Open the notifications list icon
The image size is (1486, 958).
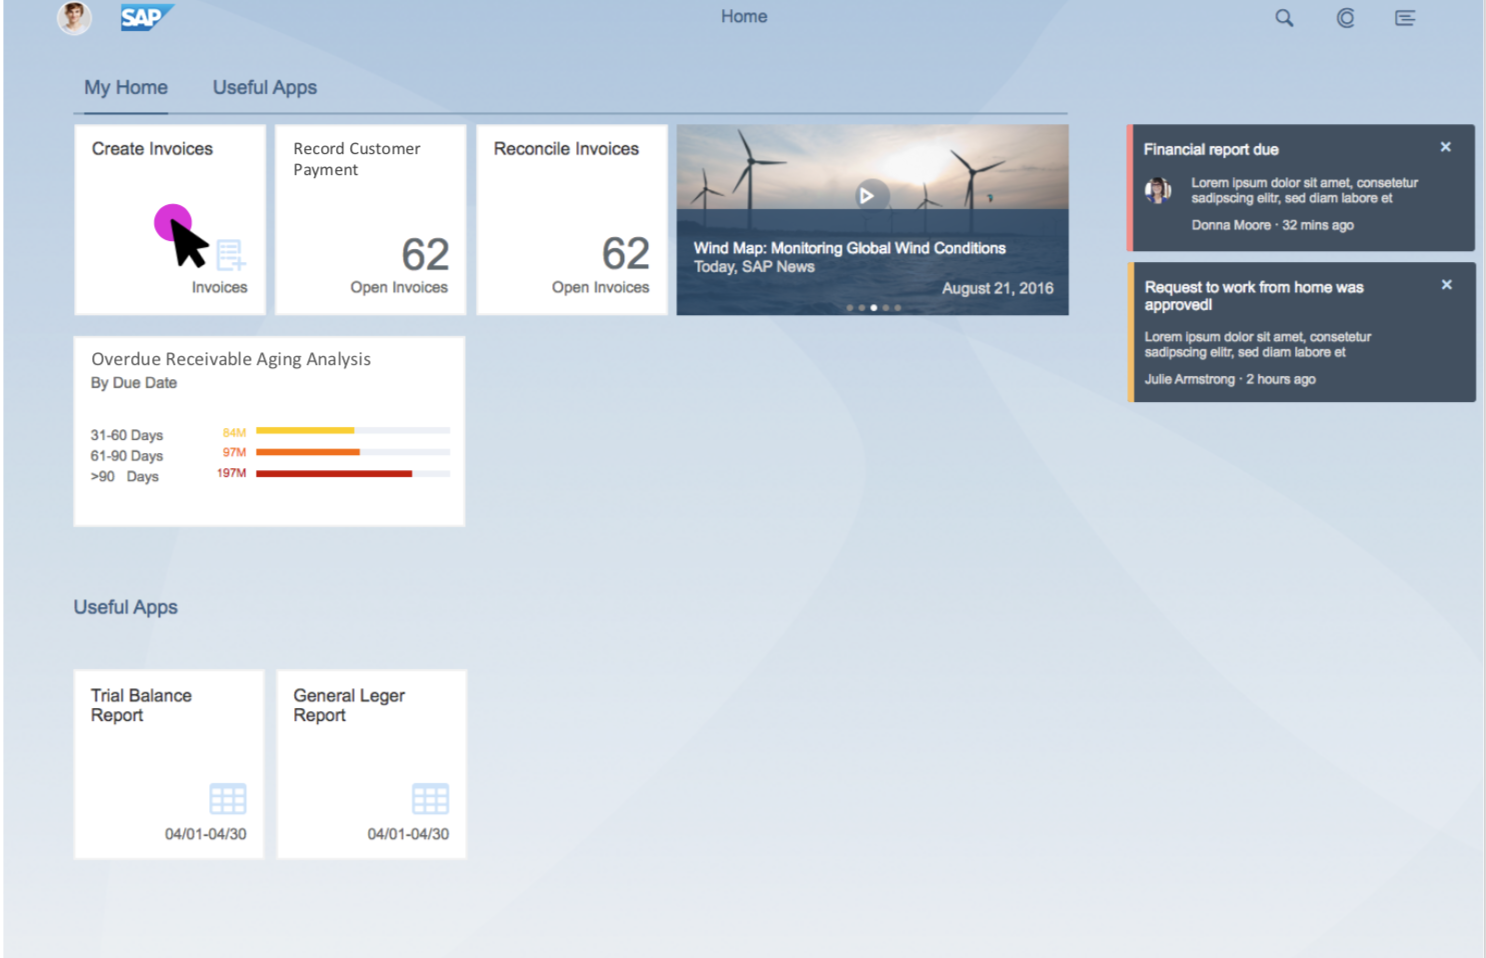tap(1405, 18)
